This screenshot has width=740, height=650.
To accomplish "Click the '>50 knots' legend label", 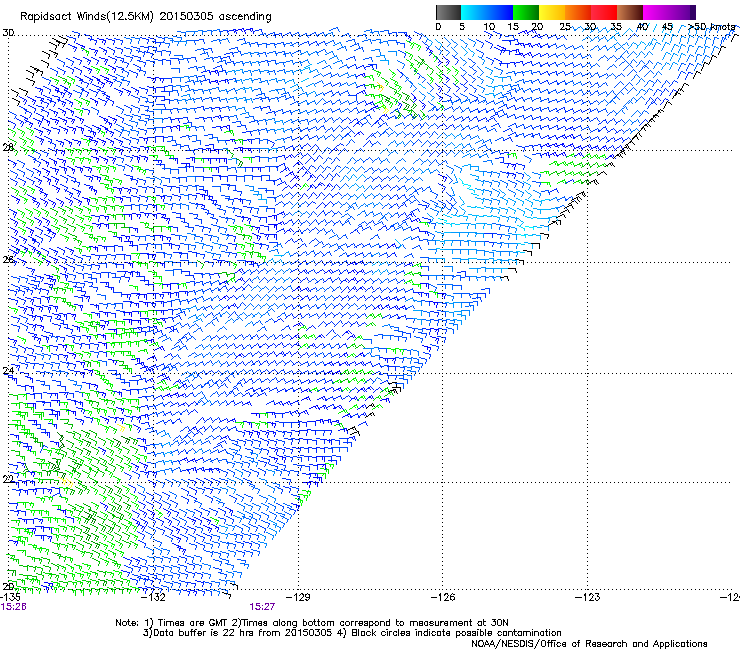I will [711, 27].
